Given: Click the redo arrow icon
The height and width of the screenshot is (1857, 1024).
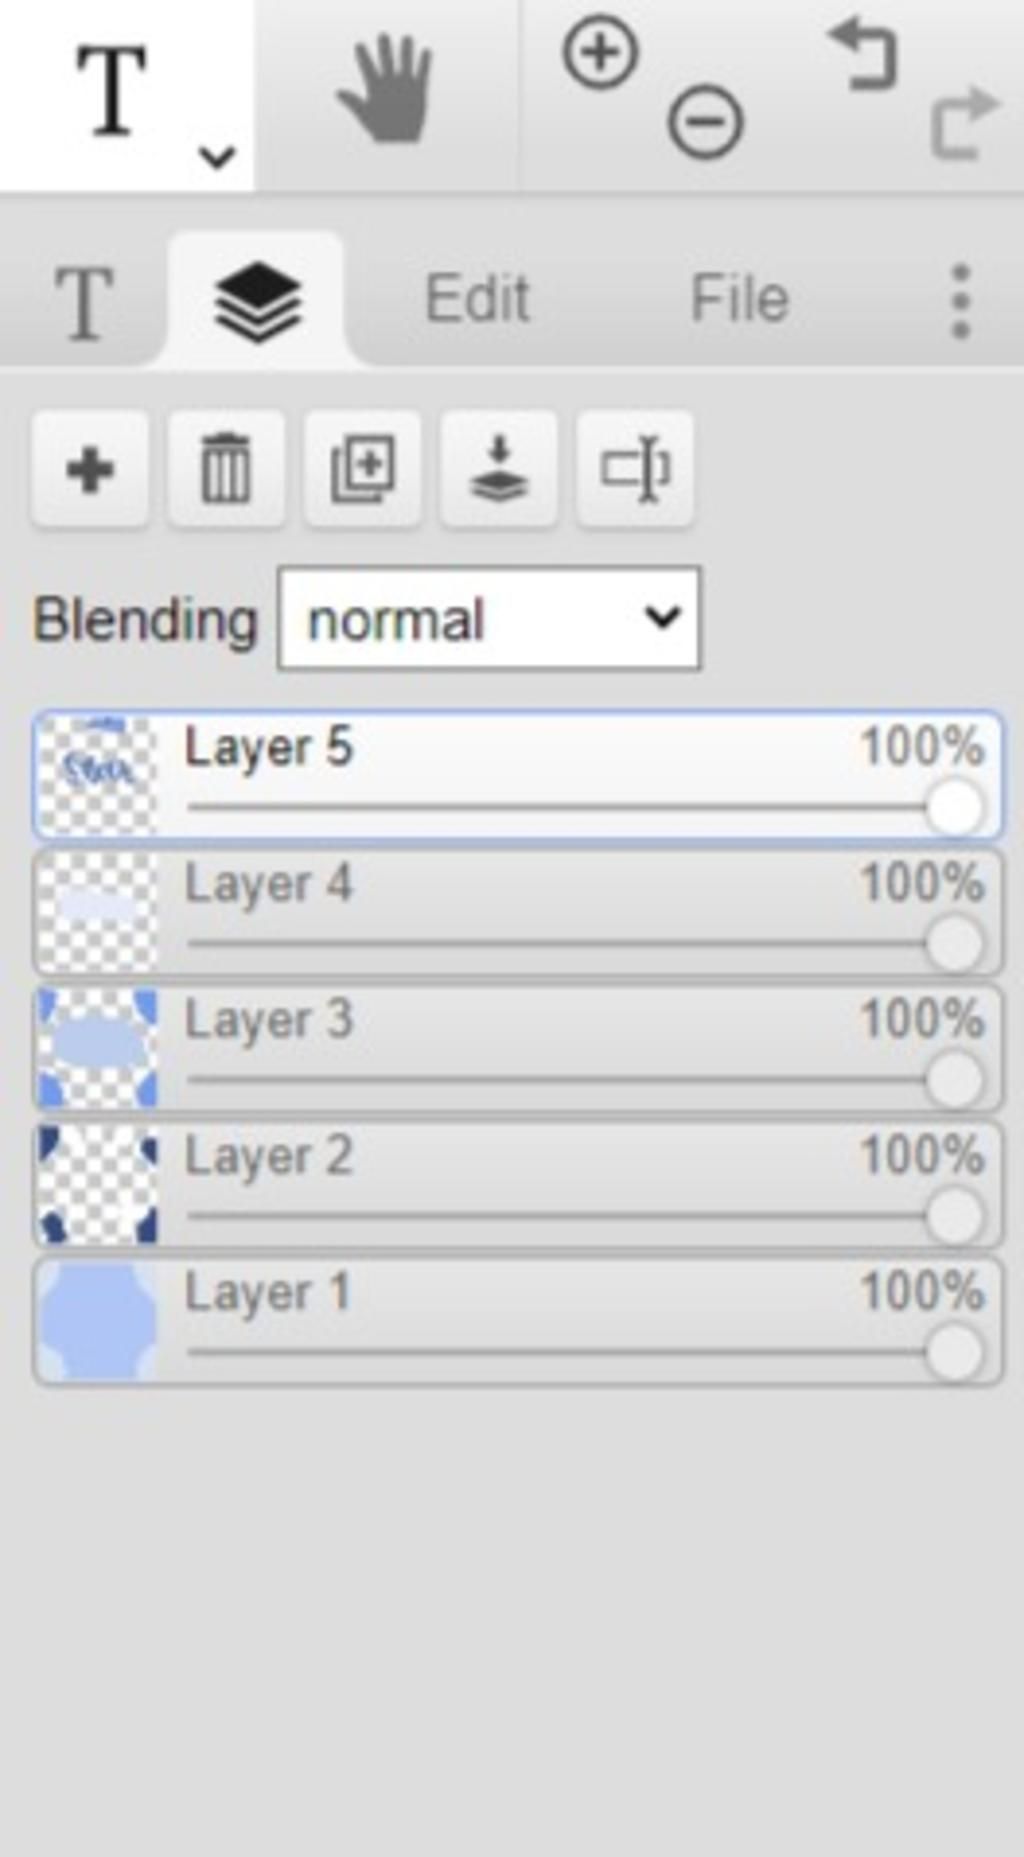Looking at the screenshot, I should (x=965, y=124).
